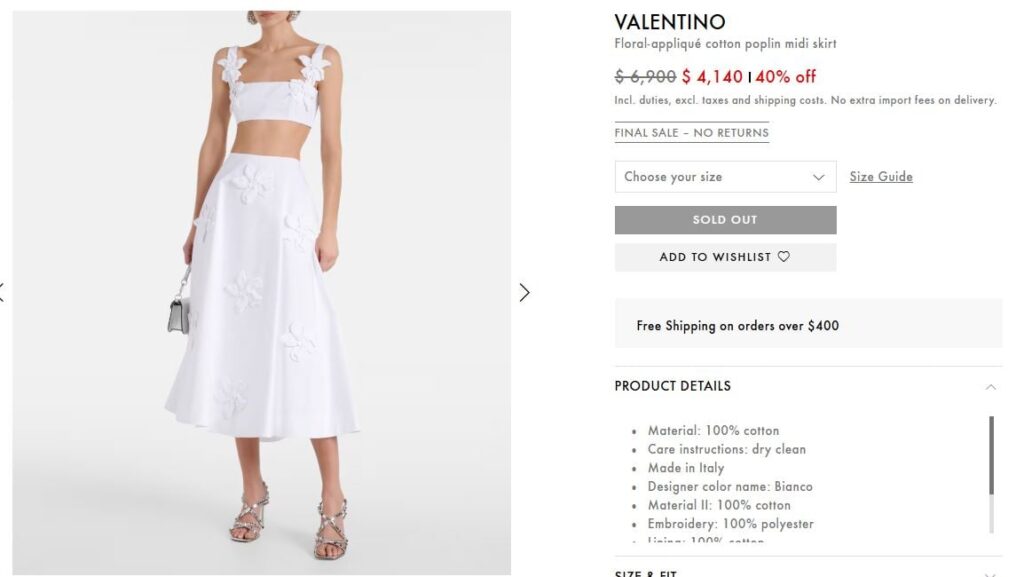Screen dimensions: 1024x577
Task: Collapse the Product Details section
Action: coord(991,387)
